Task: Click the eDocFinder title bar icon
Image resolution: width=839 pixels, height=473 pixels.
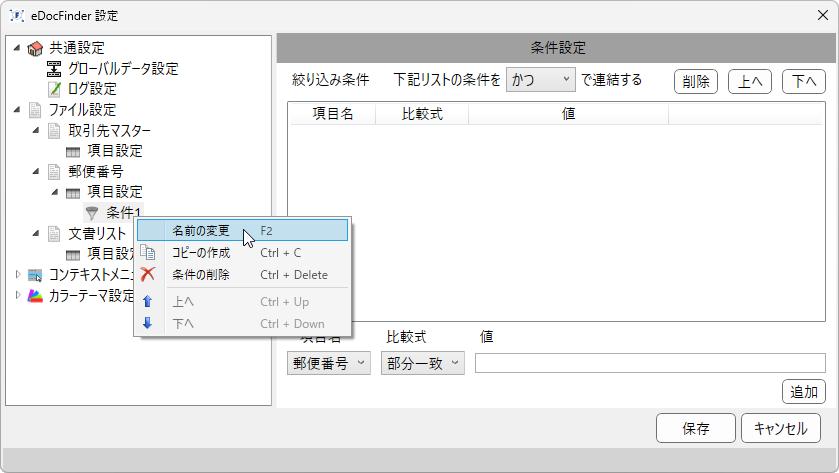Action: (x=17, y=16)
